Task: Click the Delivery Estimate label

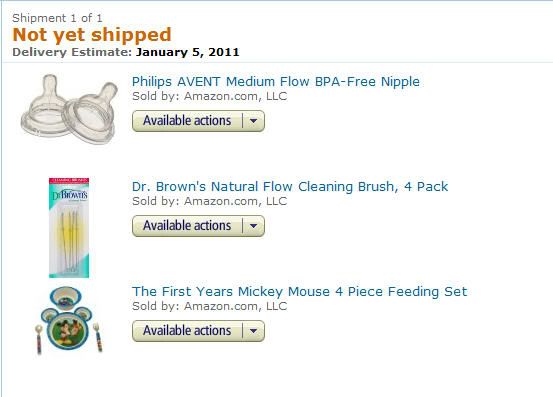Action: coord(72,52)
